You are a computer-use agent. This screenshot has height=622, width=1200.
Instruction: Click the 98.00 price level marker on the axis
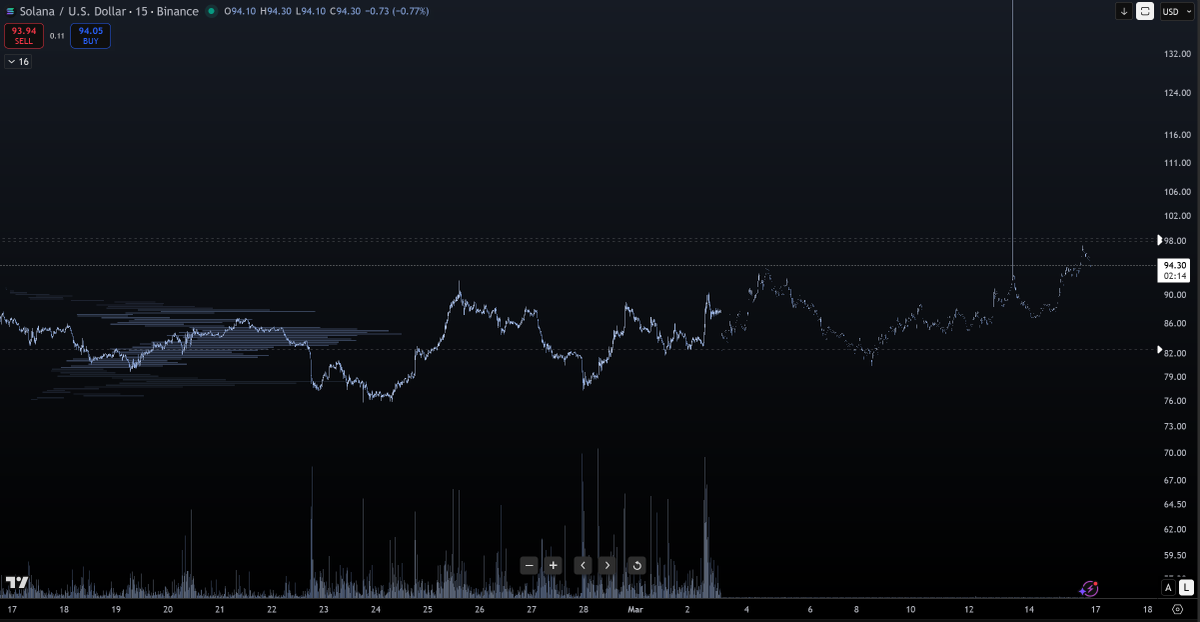point(1173,241)
